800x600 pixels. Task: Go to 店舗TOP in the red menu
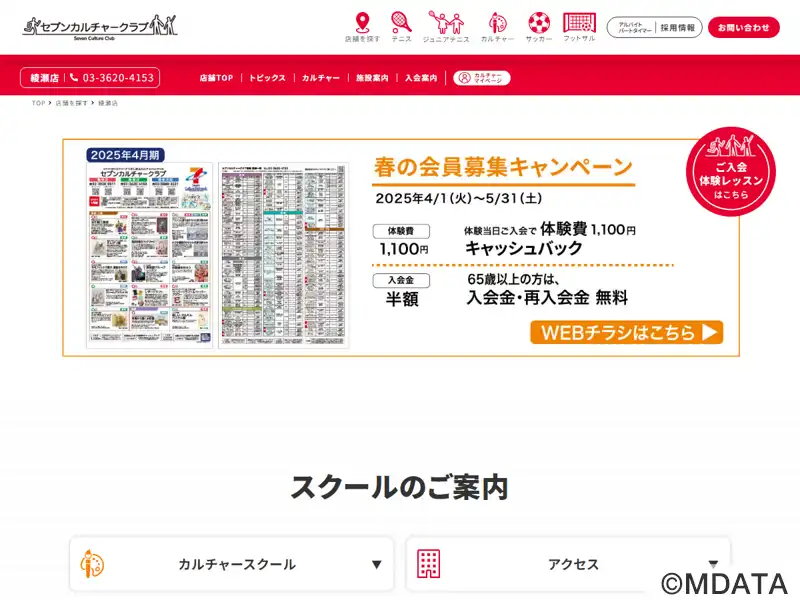pos(216,78)
